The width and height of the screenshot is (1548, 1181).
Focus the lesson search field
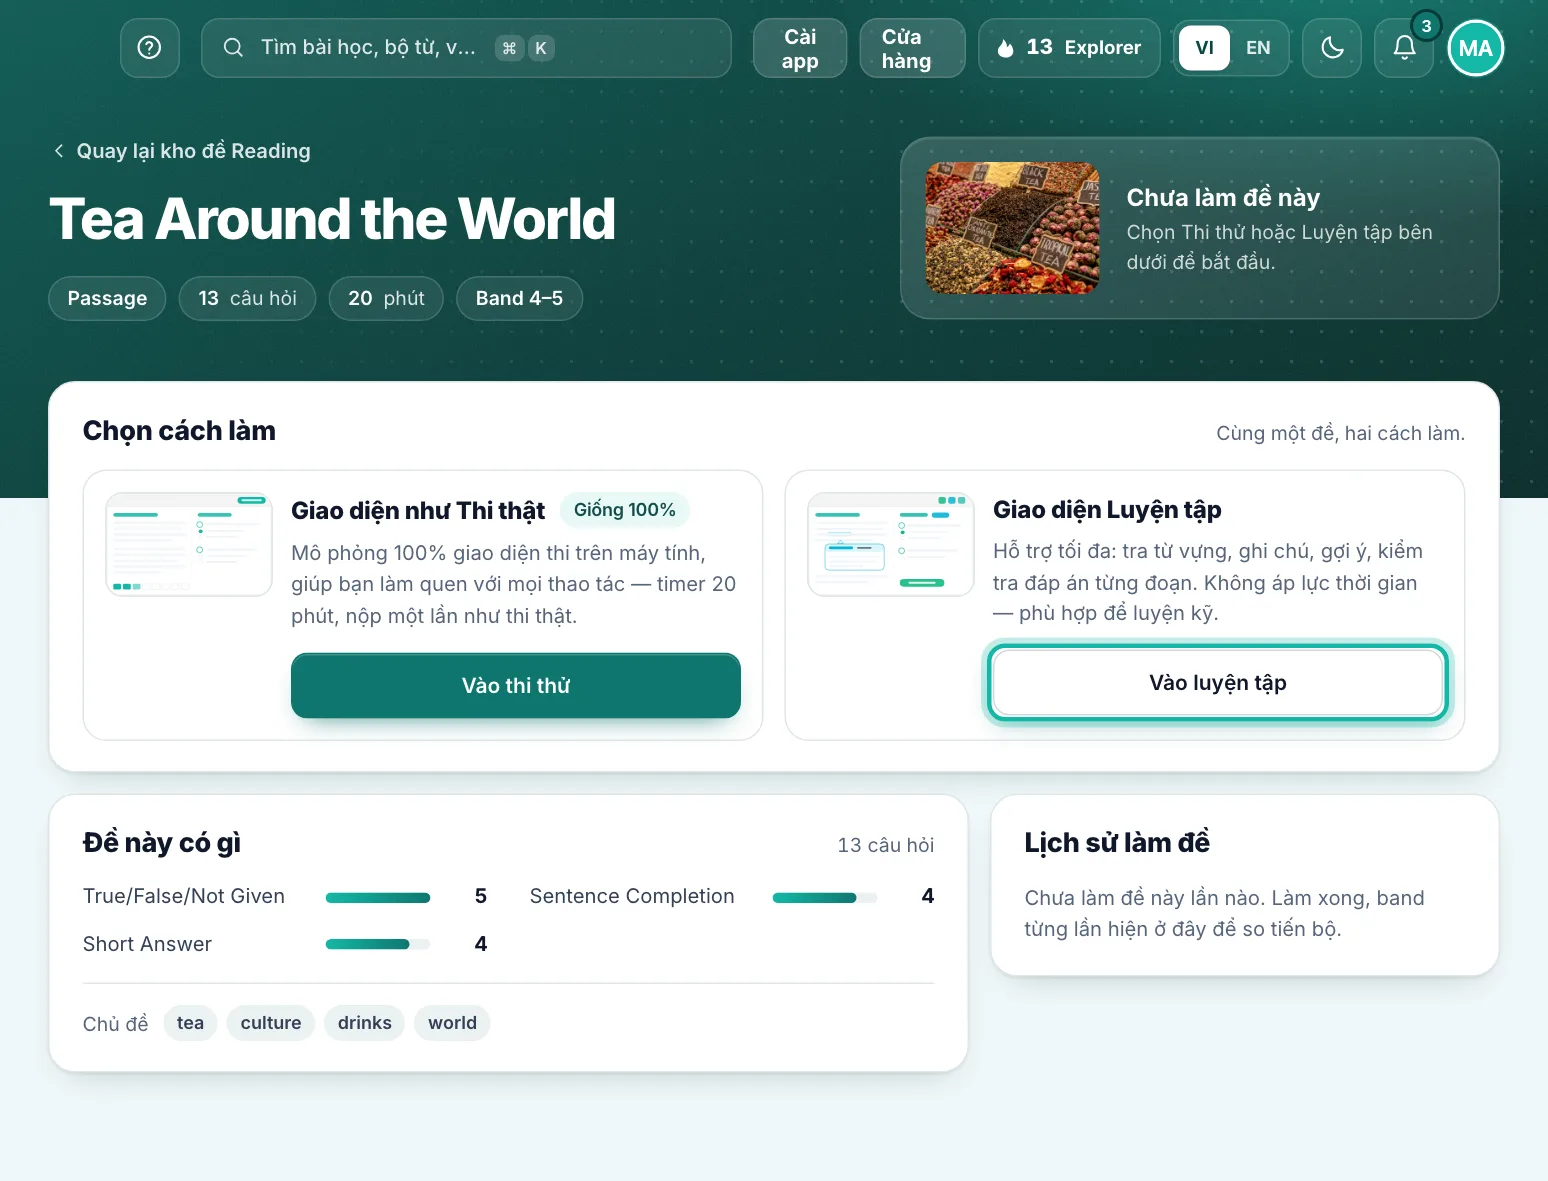[x=466, y=48]
